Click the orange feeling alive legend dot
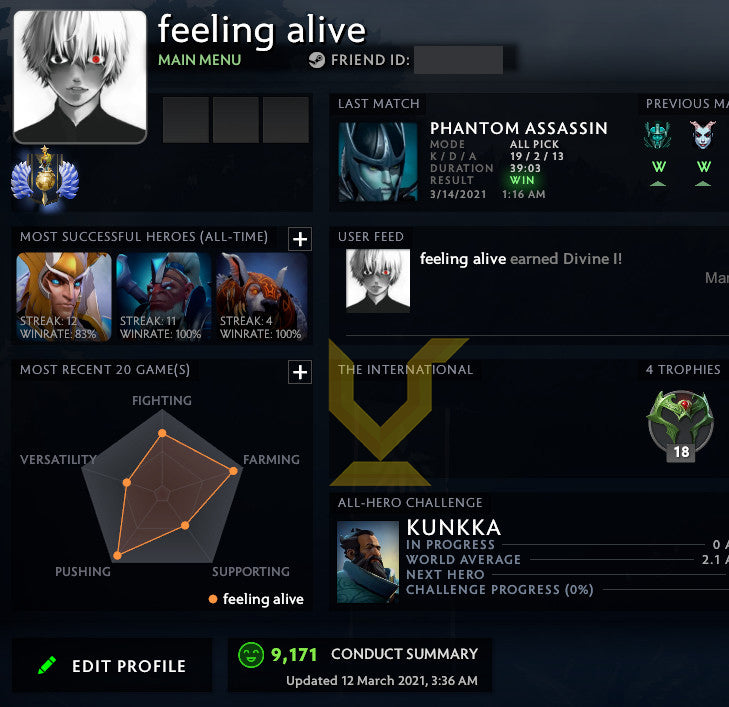 pyautogui.click(x=213, y=599)
